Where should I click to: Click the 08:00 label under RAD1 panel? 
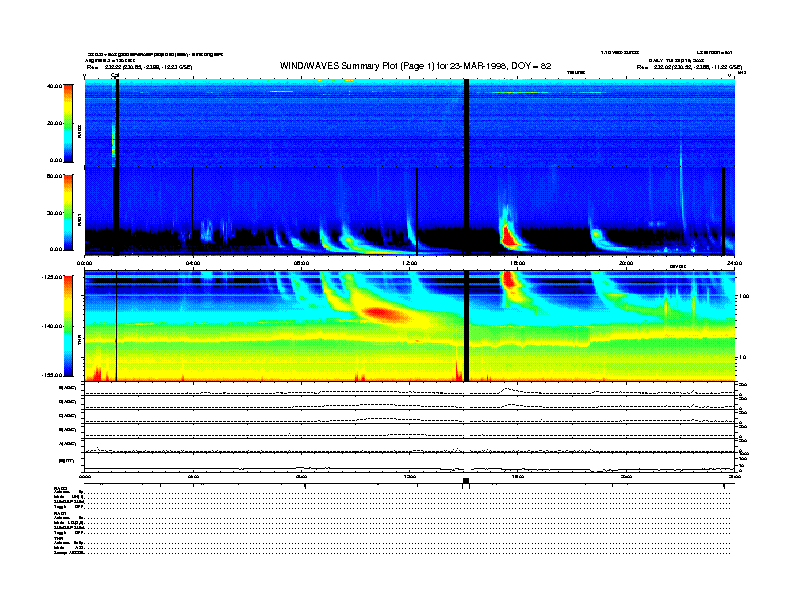pos(302,263)
